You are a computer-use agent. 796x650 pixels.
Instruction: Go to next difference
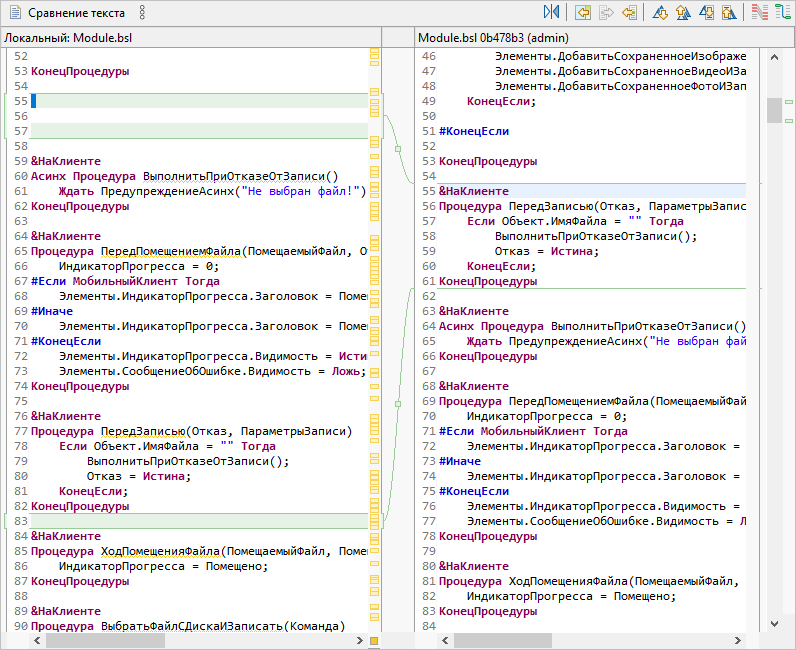(x=660, y=13)
